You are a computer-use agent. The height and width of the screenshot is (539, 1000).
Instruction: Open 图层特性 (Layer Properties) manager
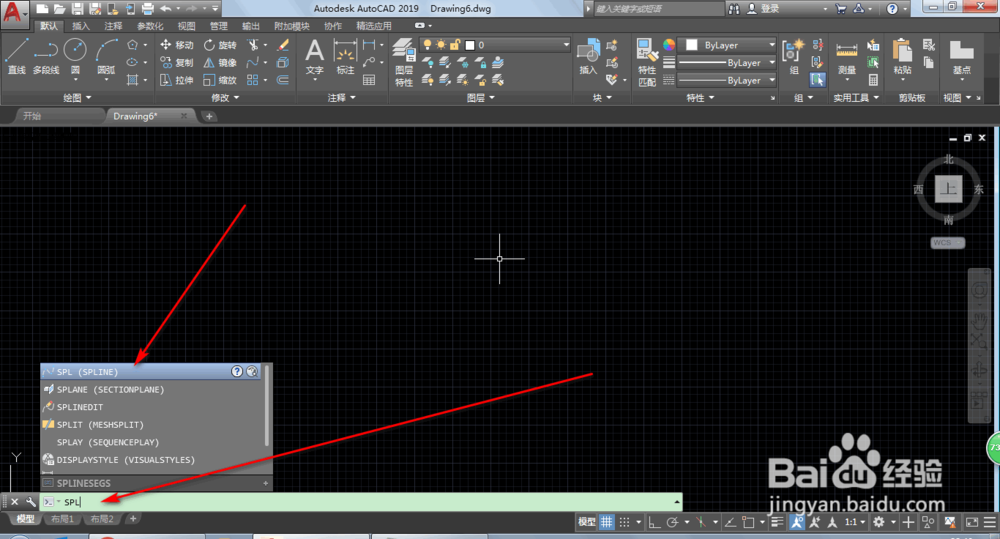(404, 62)
